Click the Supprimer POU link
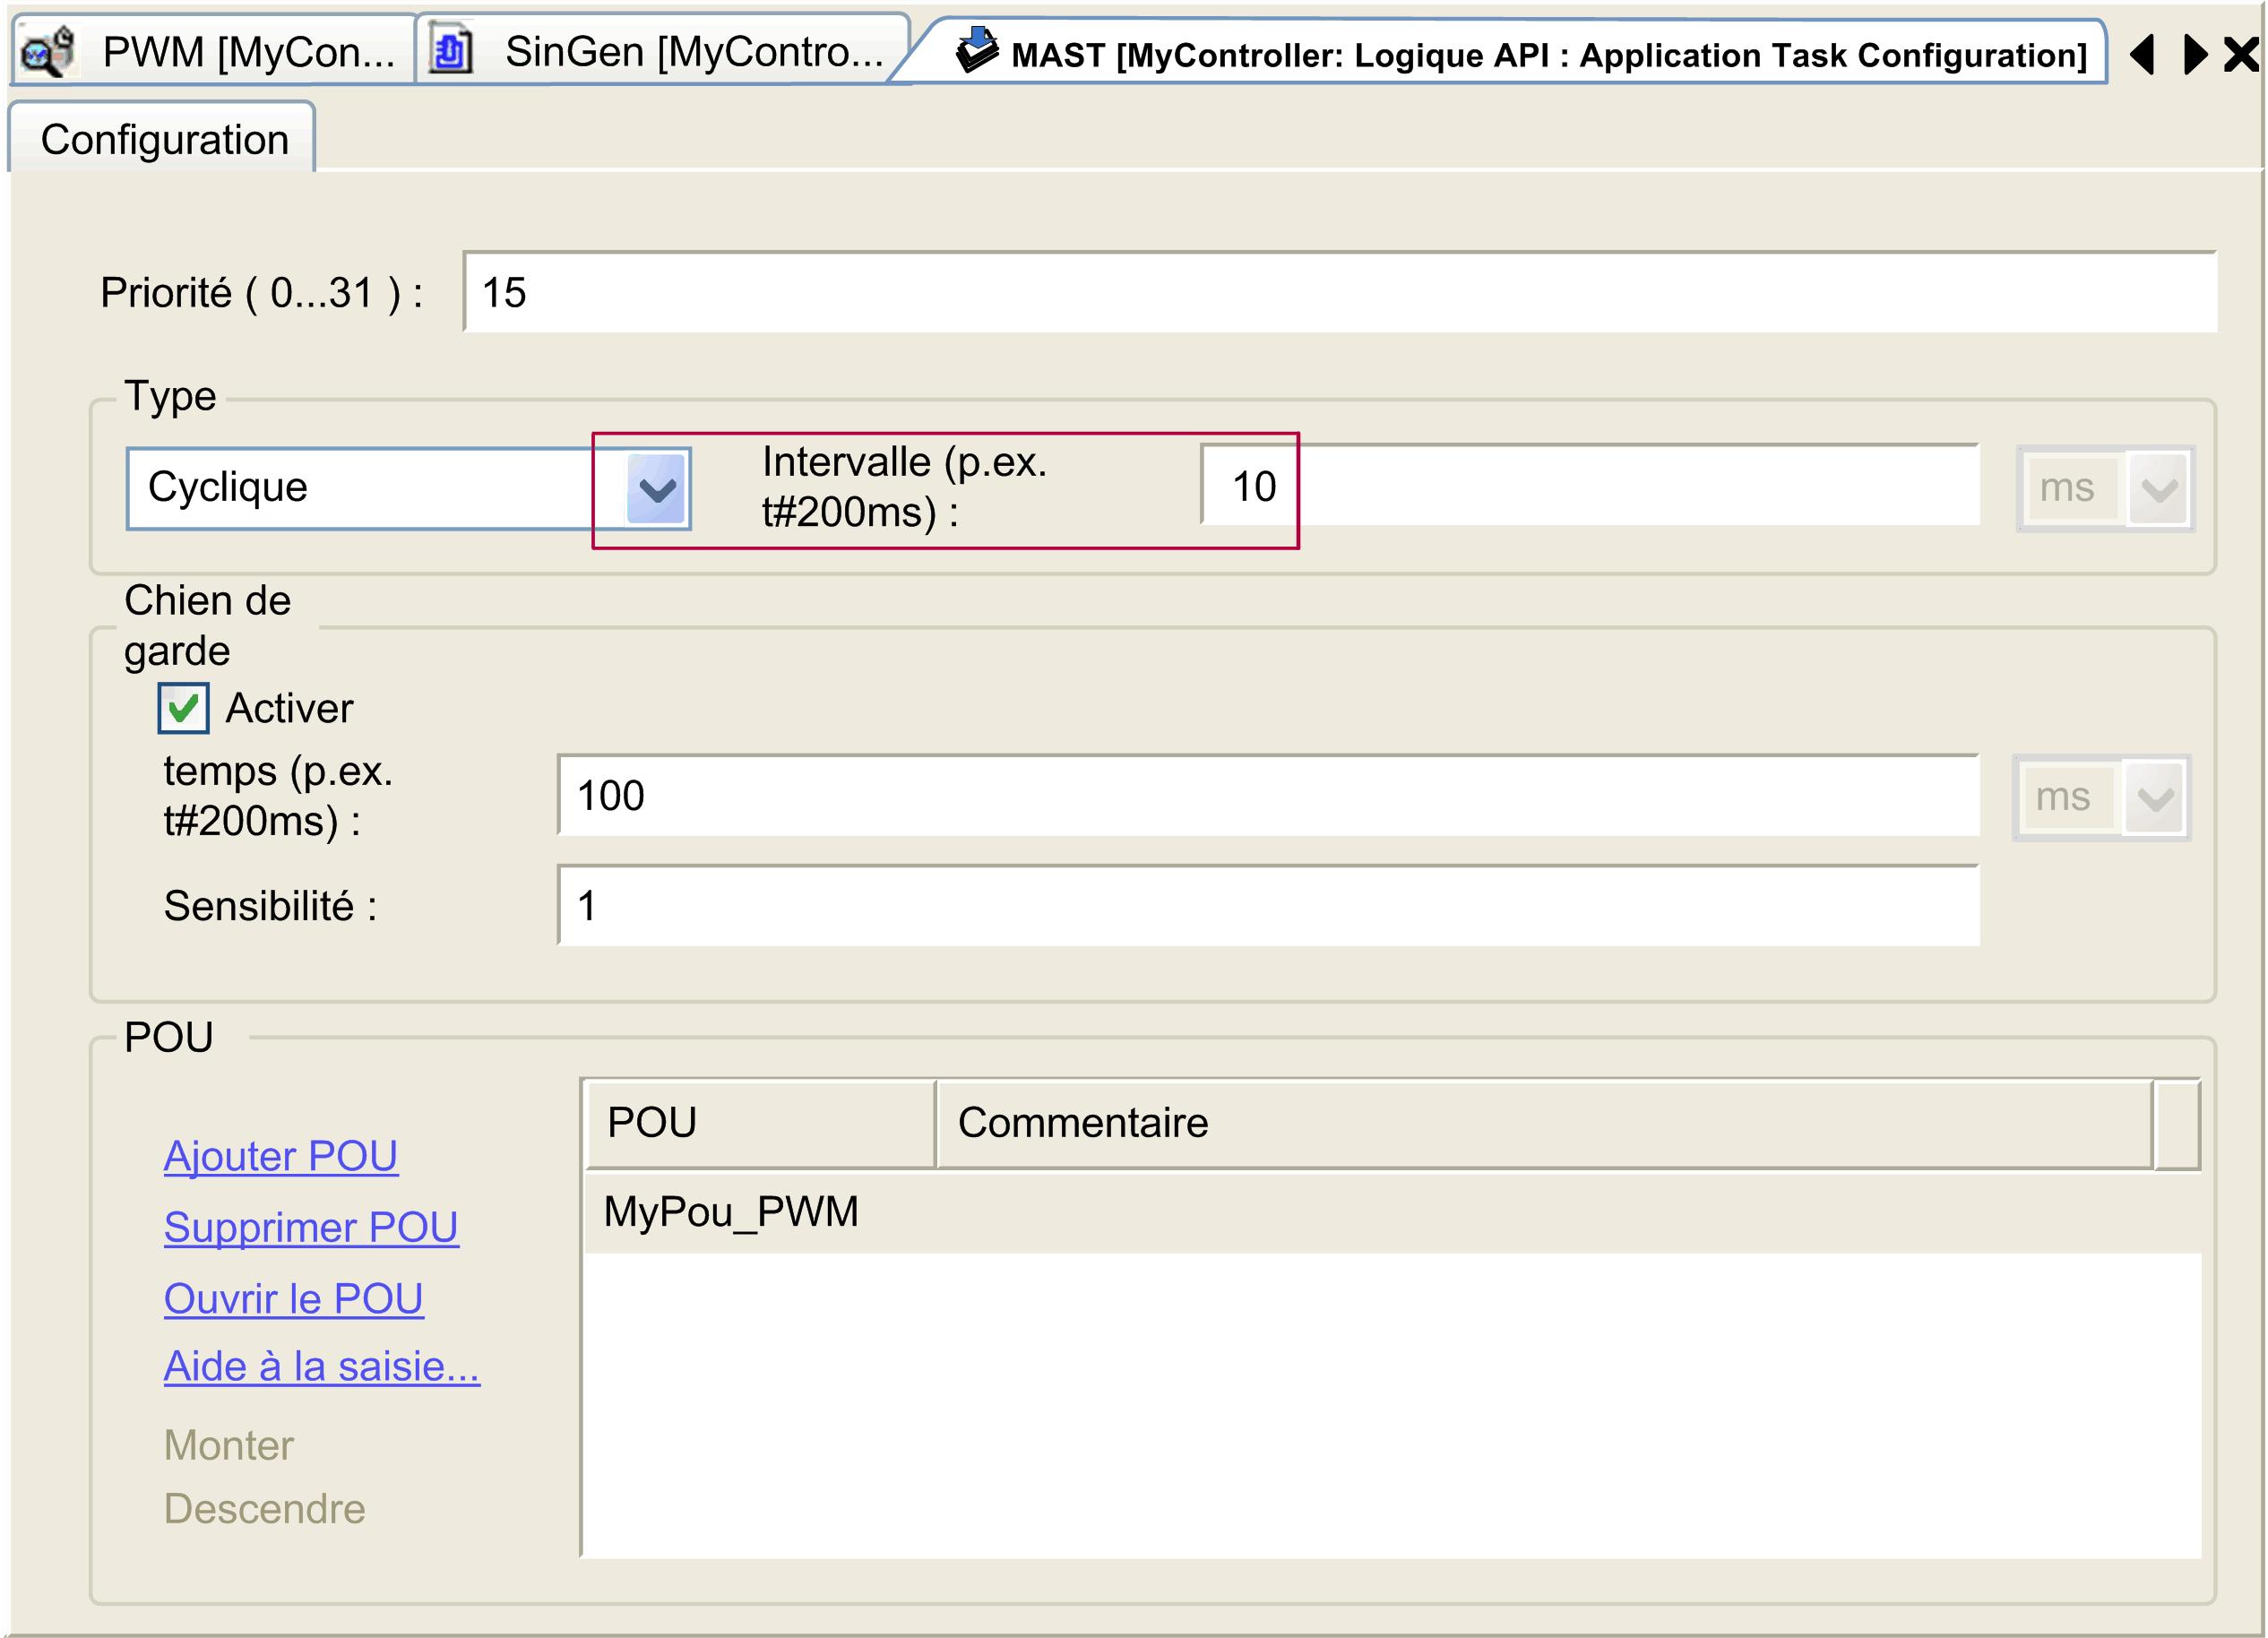The image size is (2268, 1638). pos(311,1227)
